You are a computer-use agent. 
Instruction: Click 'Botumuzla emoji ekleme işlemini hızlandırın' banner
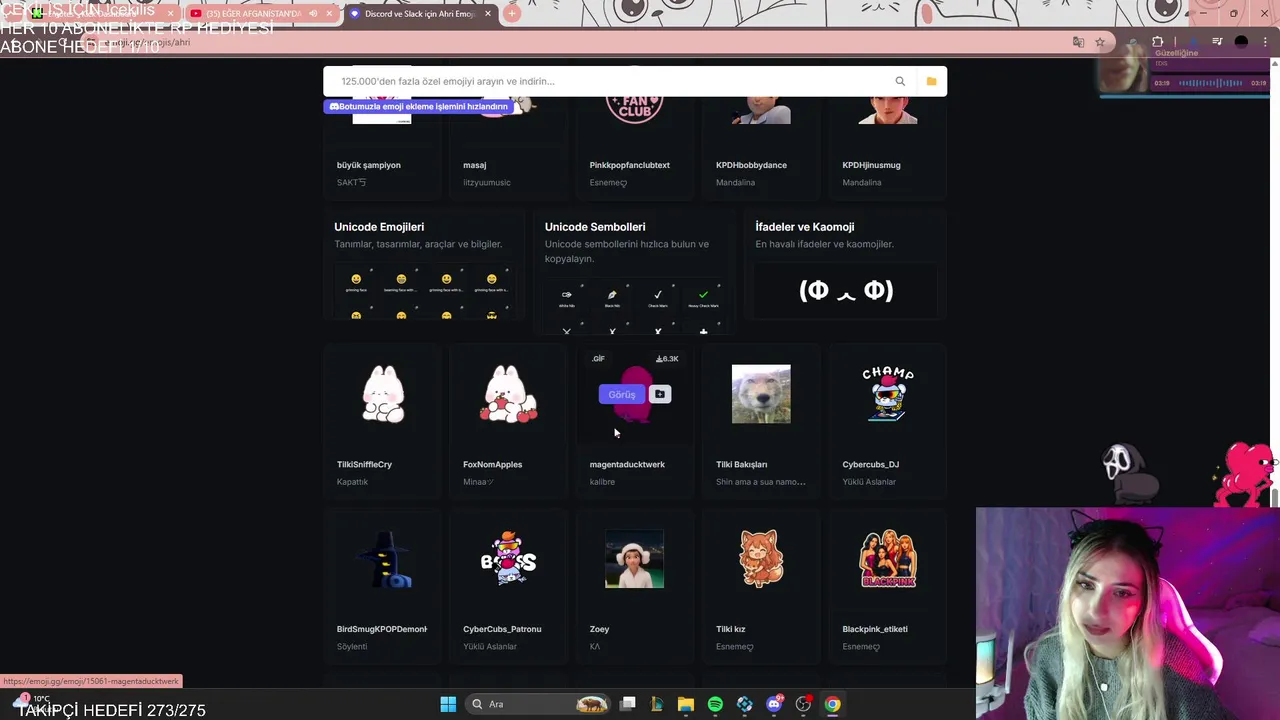[x=418, y=106]
